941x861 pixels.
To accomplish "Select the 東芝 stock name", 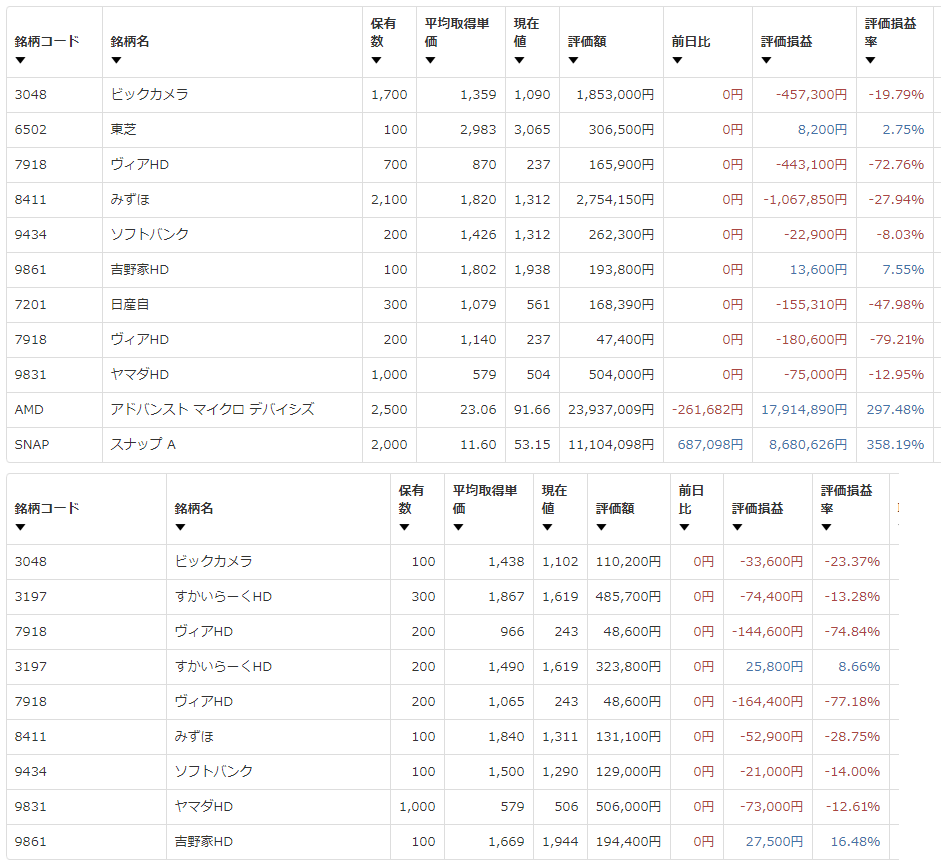I will (x=125, y=130).
